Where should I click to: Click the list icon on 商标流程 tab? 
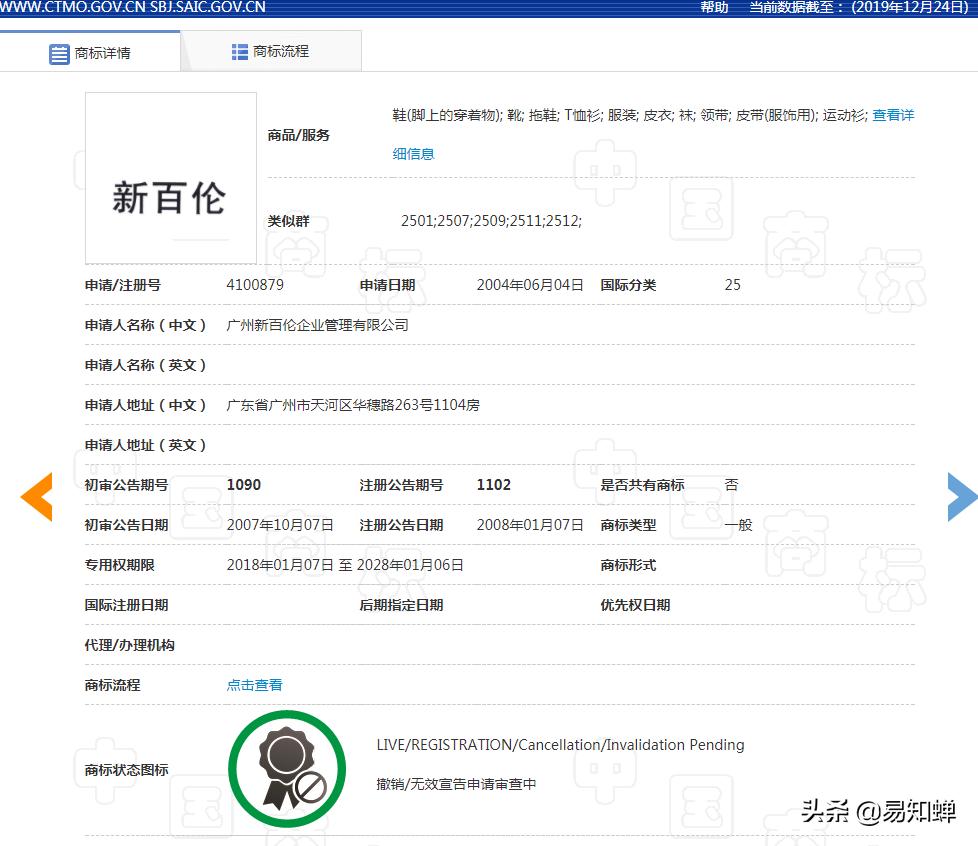click(x=240, y=50)
